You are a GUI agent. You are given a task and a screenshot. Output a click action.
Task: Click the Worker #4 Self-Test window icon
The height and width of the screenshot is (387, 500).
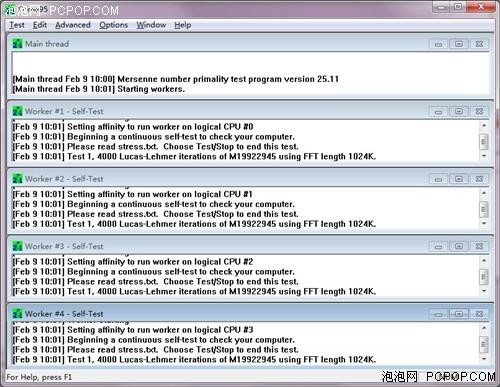[x=17, y=314]
